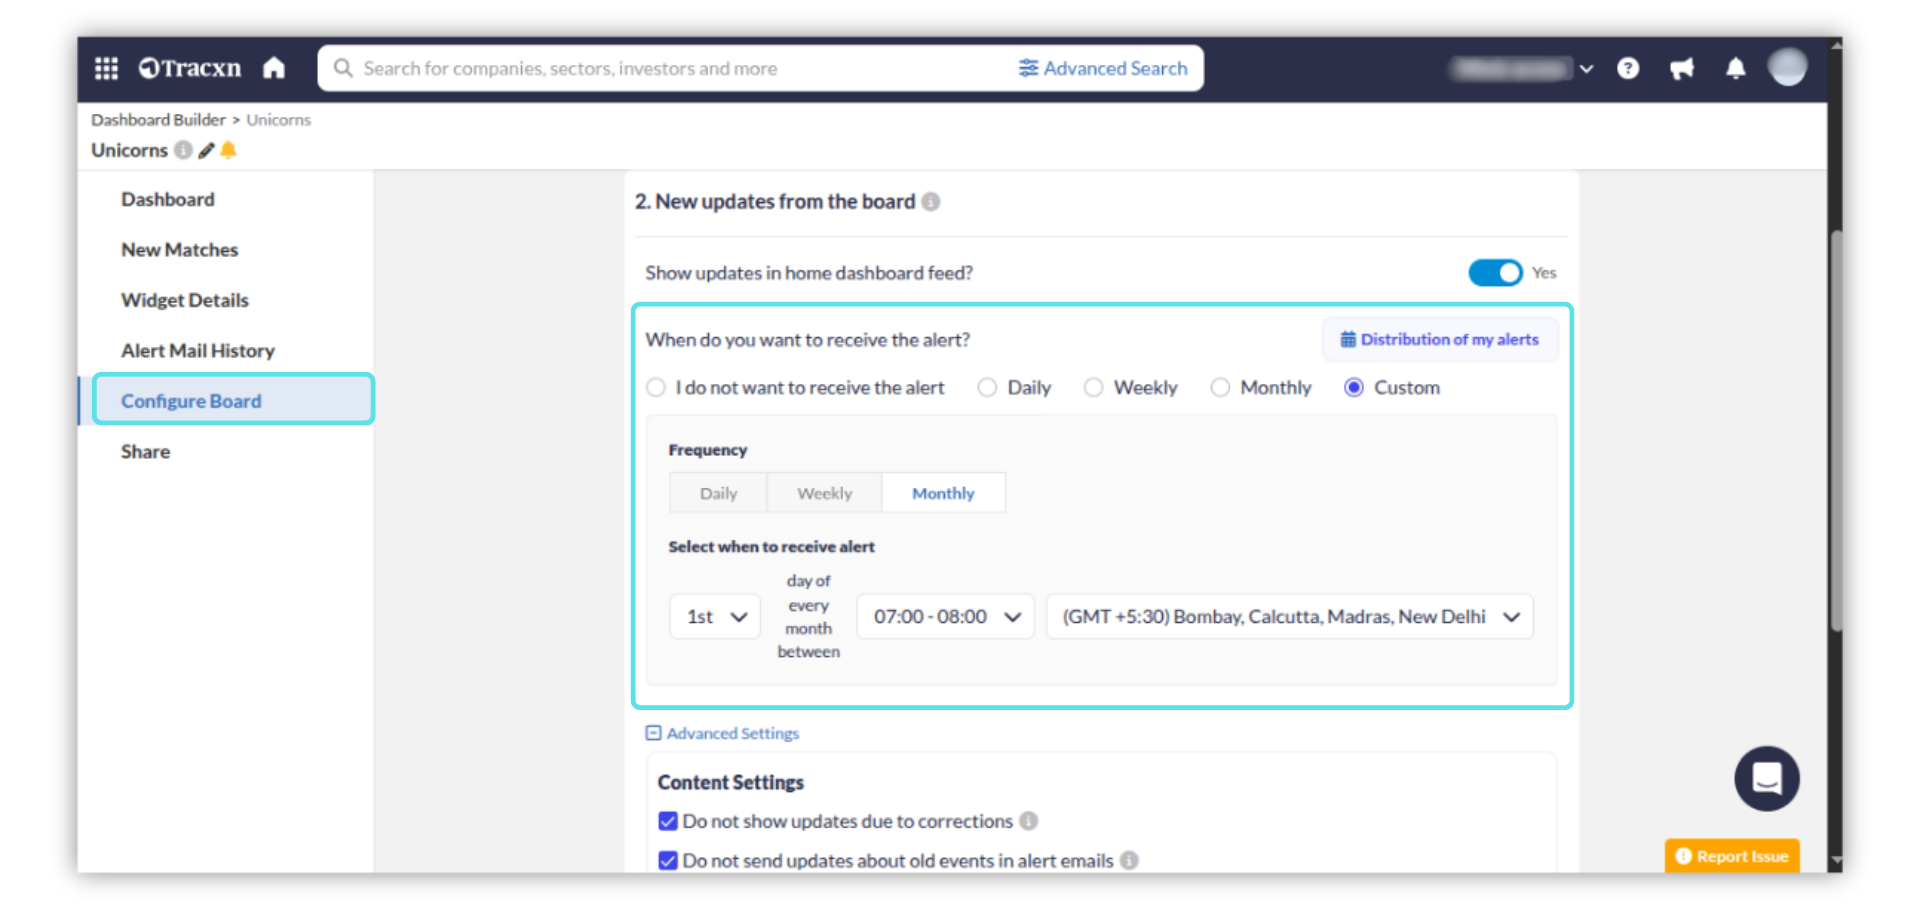Click the pencil edit icon beside Unicorns
This screenshot has height=917, width=1920.
coord(207,150)
